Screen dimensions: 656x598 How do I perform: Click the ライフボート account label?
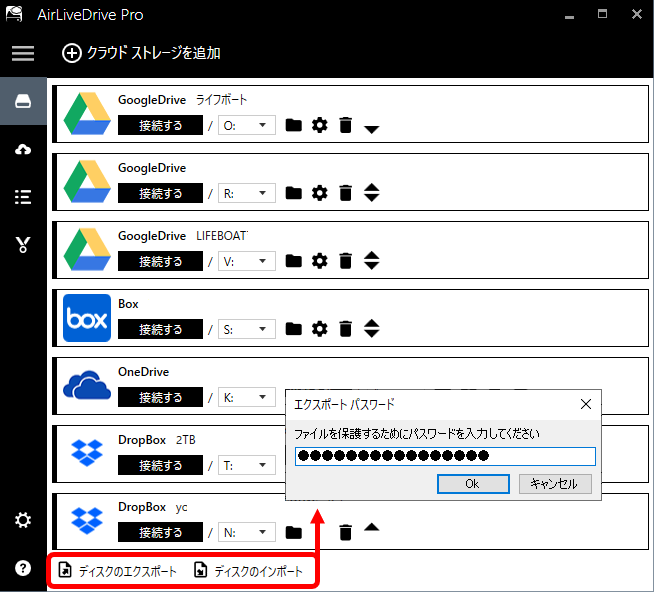point(222,100)
